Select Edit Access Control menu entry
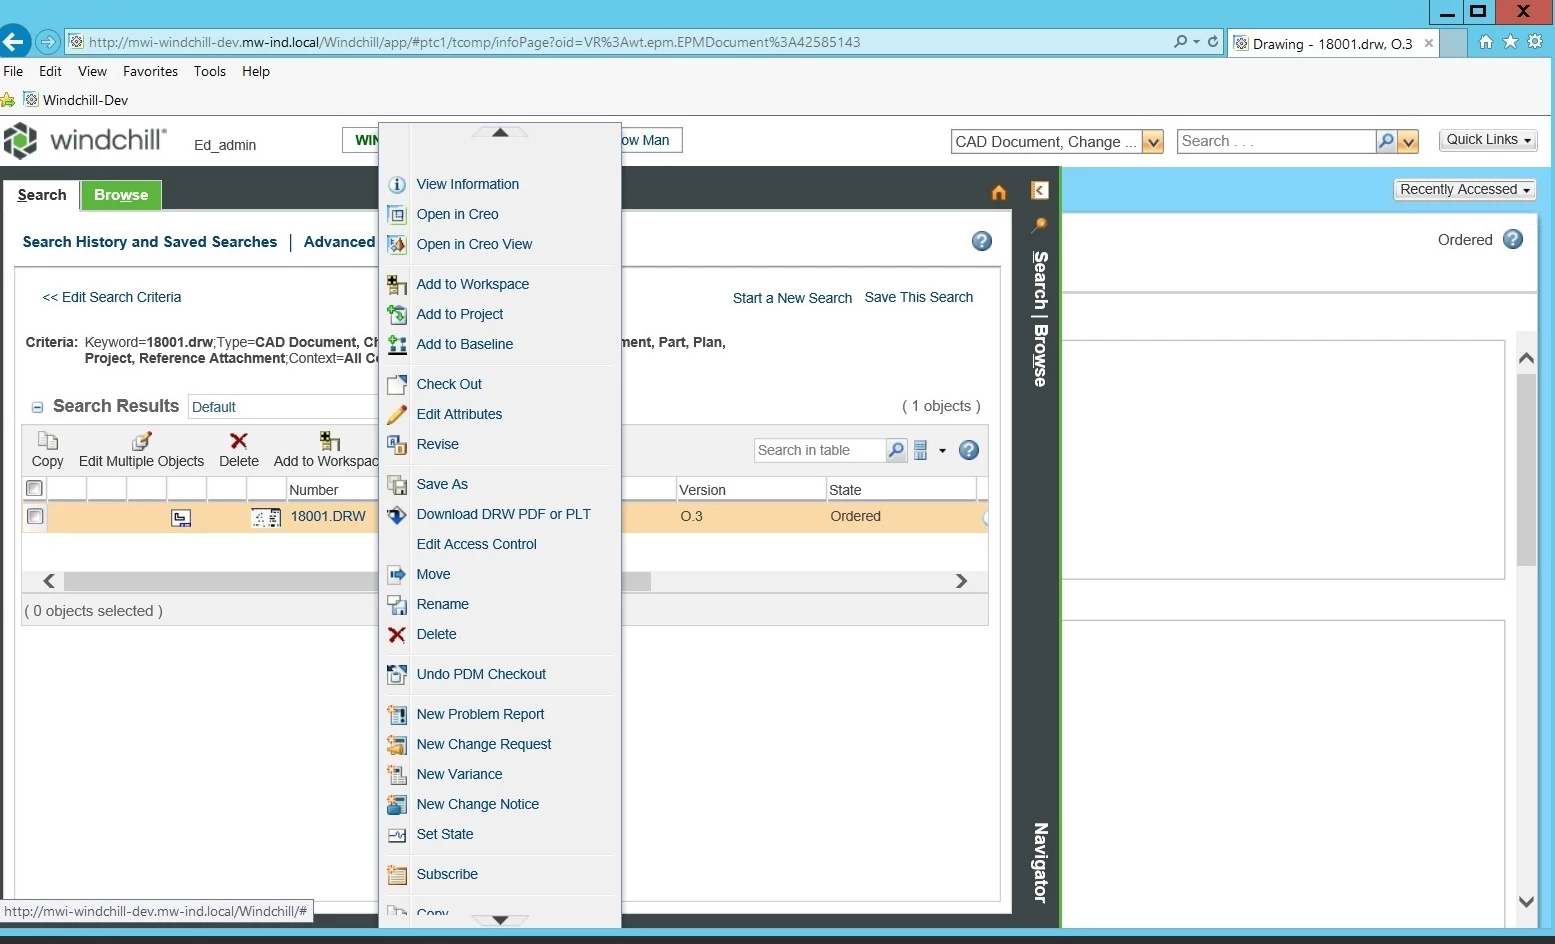Image resolution: width=1555 pixels, height=944 pixels. point(476,544)
